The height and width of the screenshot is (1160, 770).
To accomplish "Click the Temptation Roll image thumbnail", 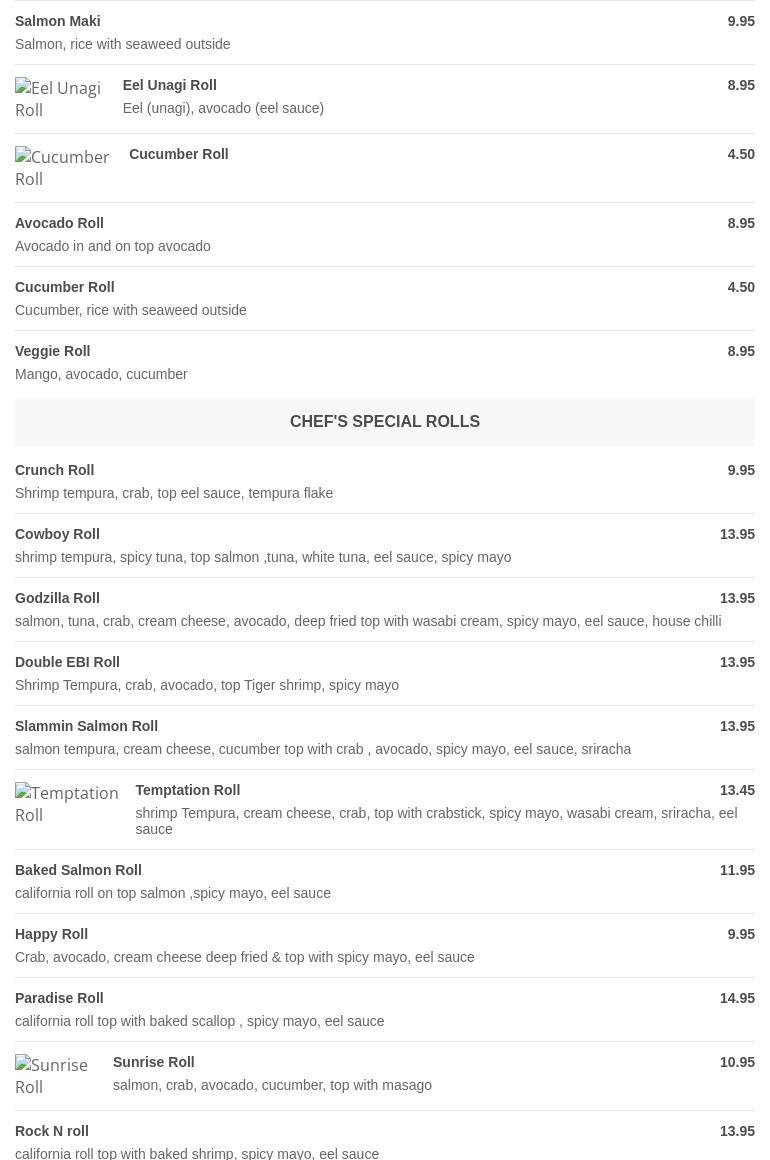I will point(68,804).
